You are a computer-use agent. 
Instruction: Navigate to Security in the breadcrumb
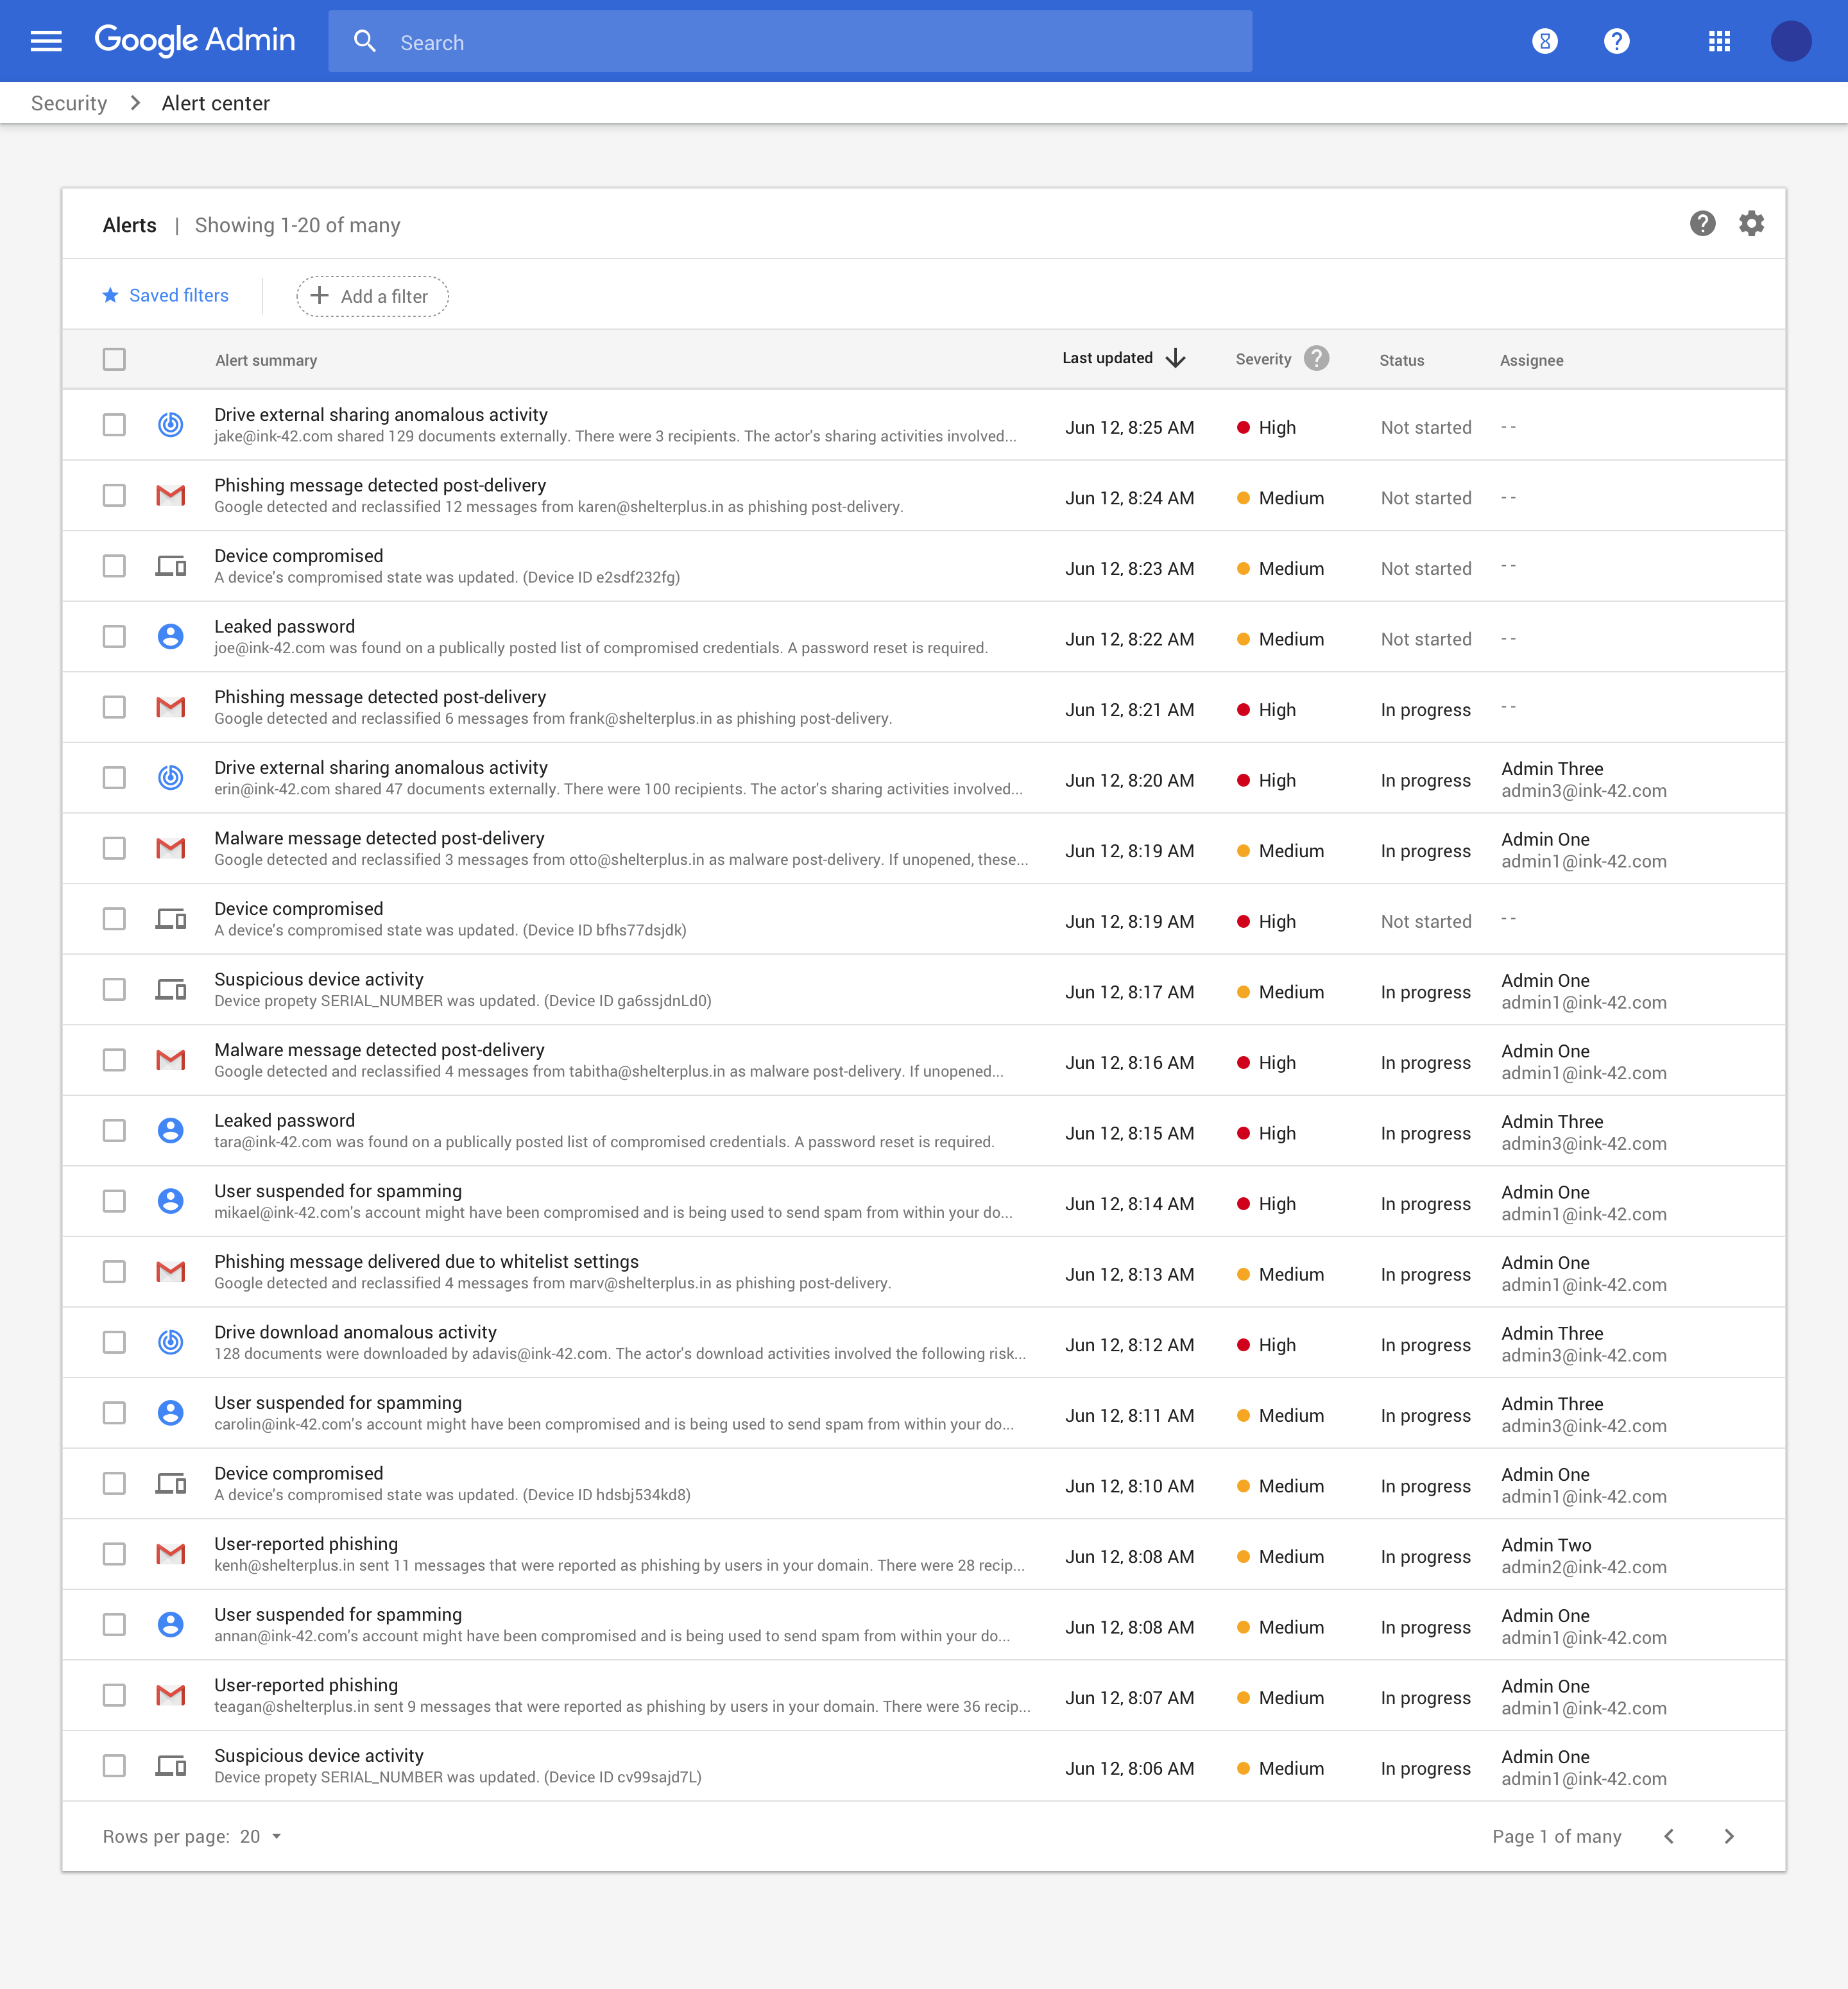pyautogui.click(x=69, y=103)
